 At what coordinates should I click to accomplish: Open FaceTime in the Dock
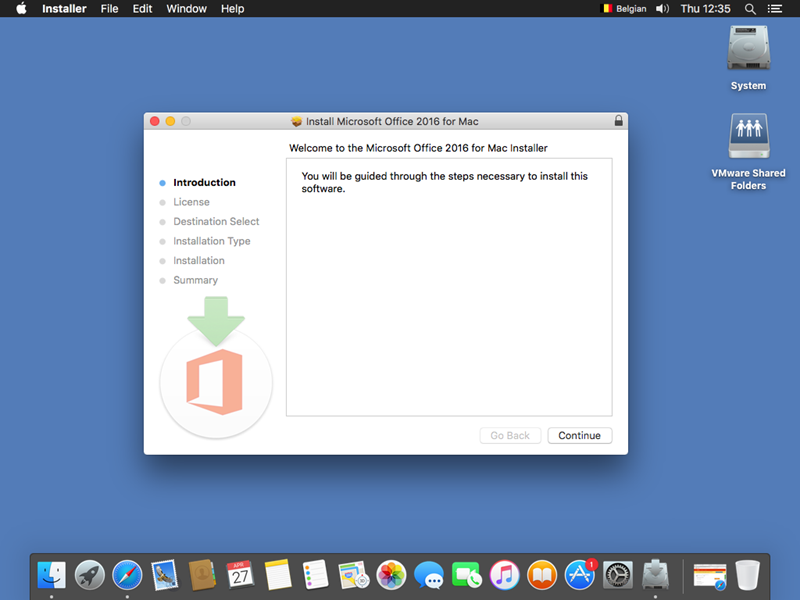(466, 575)
